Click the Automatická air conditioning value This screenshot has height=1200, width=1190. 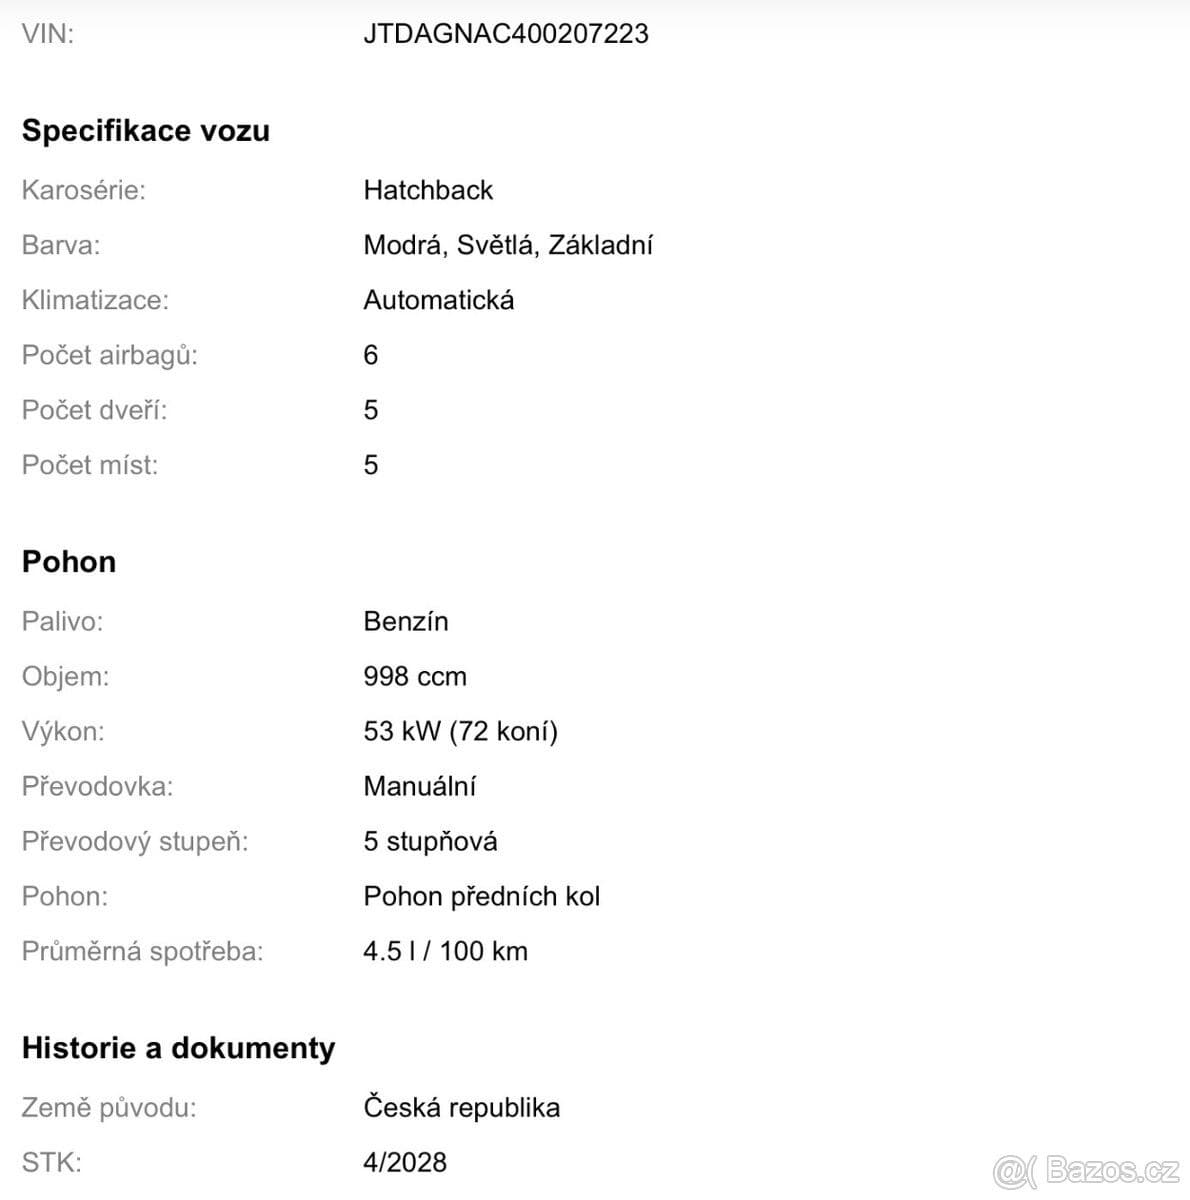(x=439, y=300)
